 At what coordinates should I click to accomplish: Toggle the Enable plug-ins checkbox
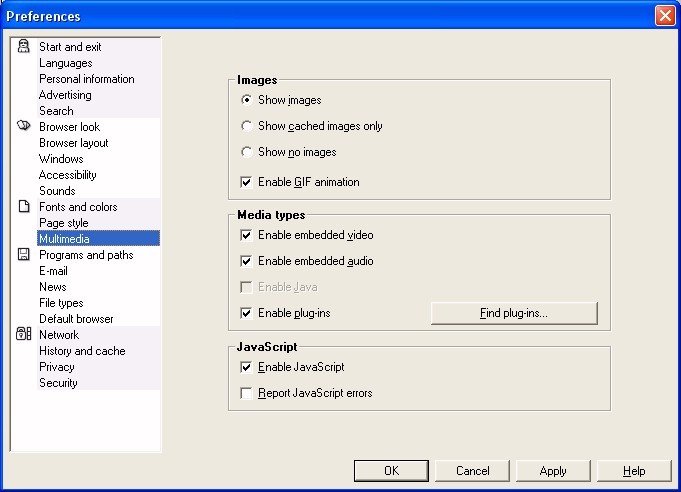tap(246, 313)
